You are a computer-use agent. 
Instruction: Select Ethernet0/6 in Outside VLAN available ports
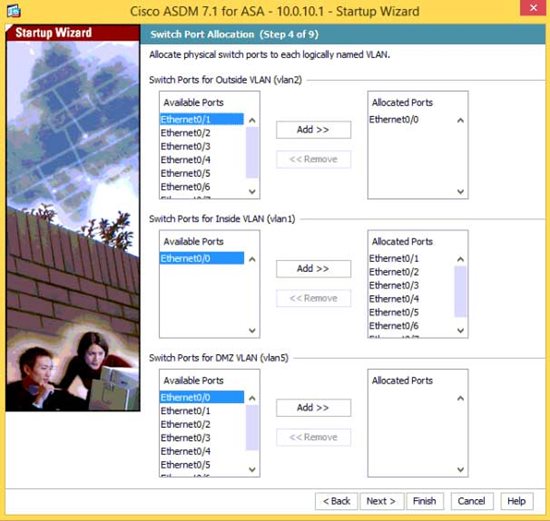202,187
